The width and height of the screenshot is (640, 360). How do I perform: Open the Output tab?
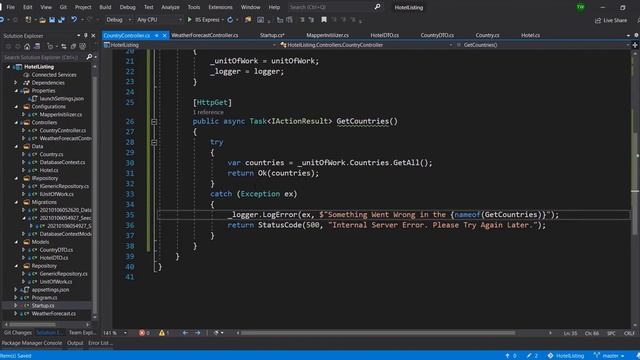(x=75, y=343)
